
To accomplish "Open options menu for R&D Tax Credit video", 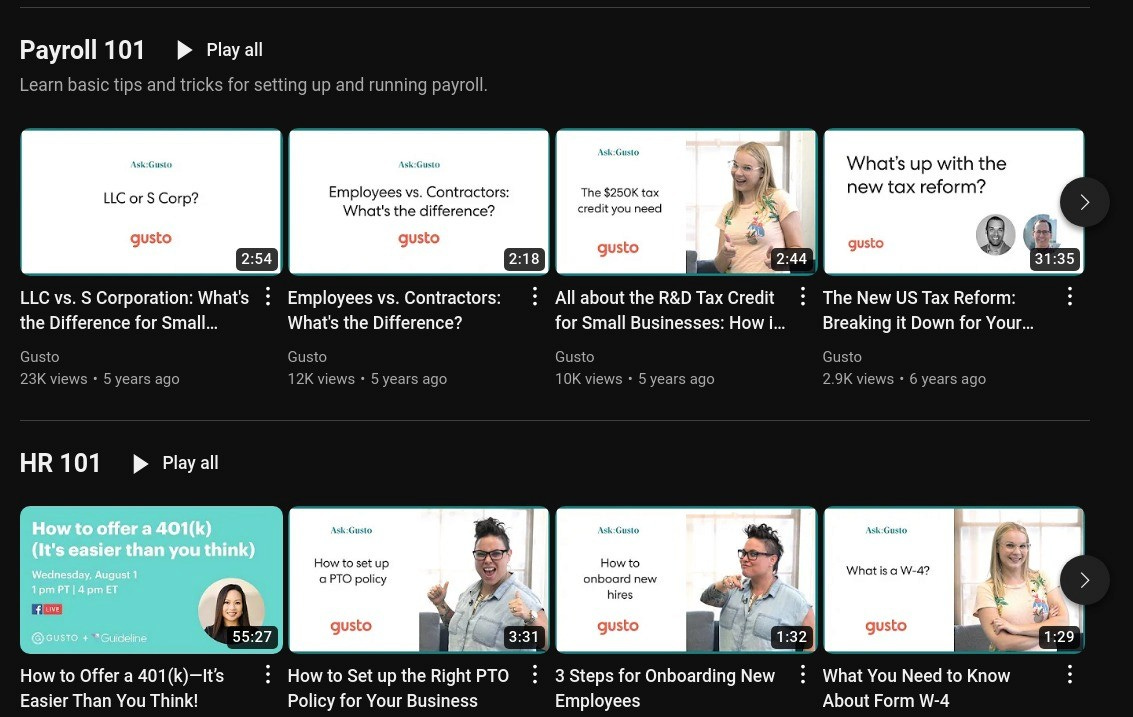I will point(802,296).
